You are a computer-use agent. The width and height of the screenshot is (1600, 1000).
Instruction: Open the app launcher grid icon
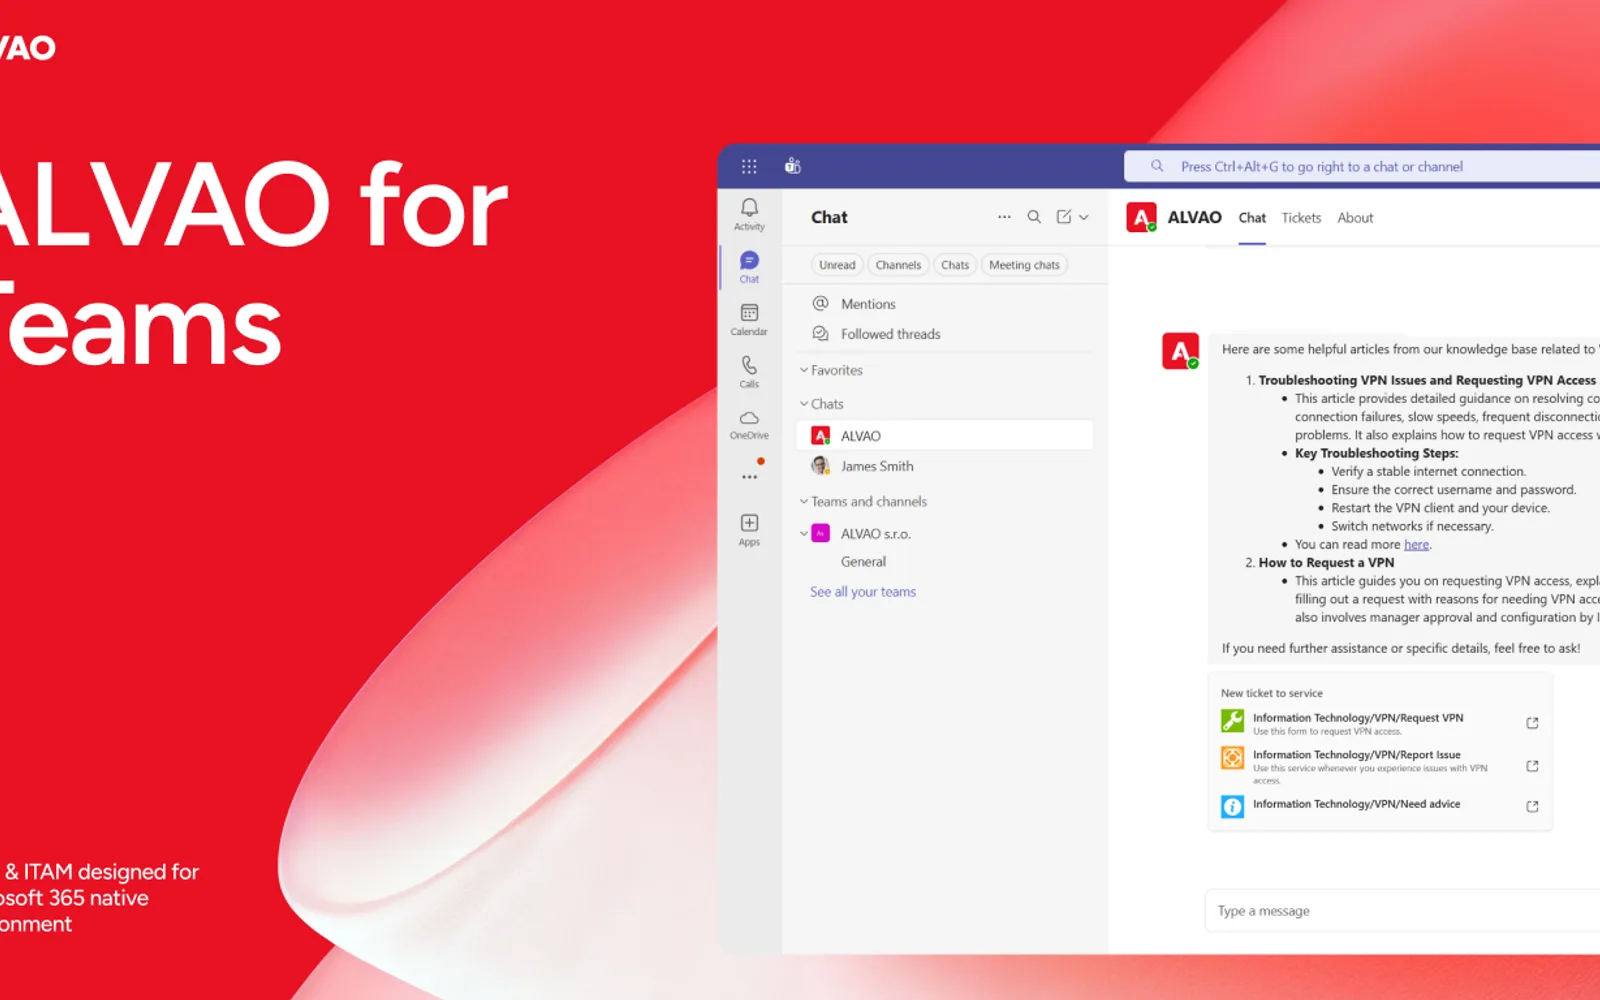tap(749, 167)
